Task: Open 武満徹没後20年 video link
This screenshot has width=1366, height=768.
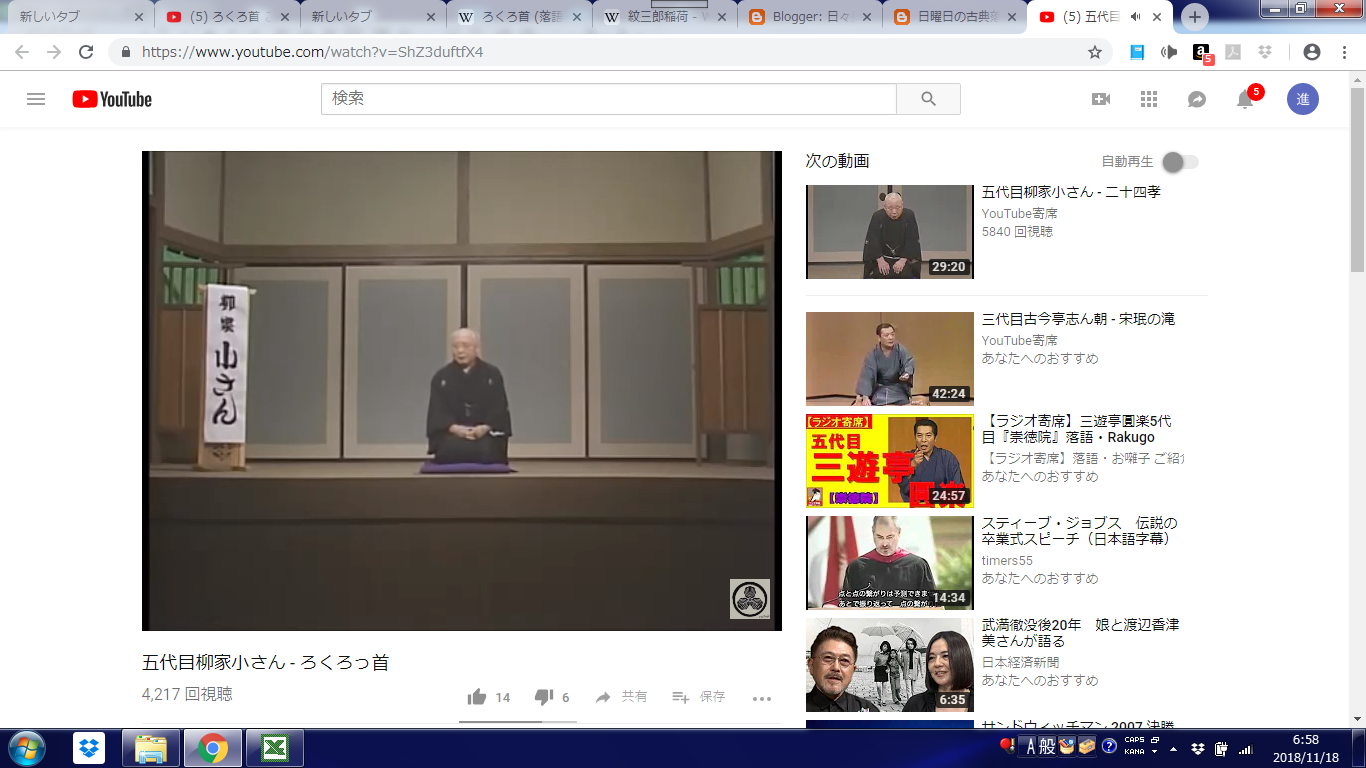Action: tap(1080, 633)
